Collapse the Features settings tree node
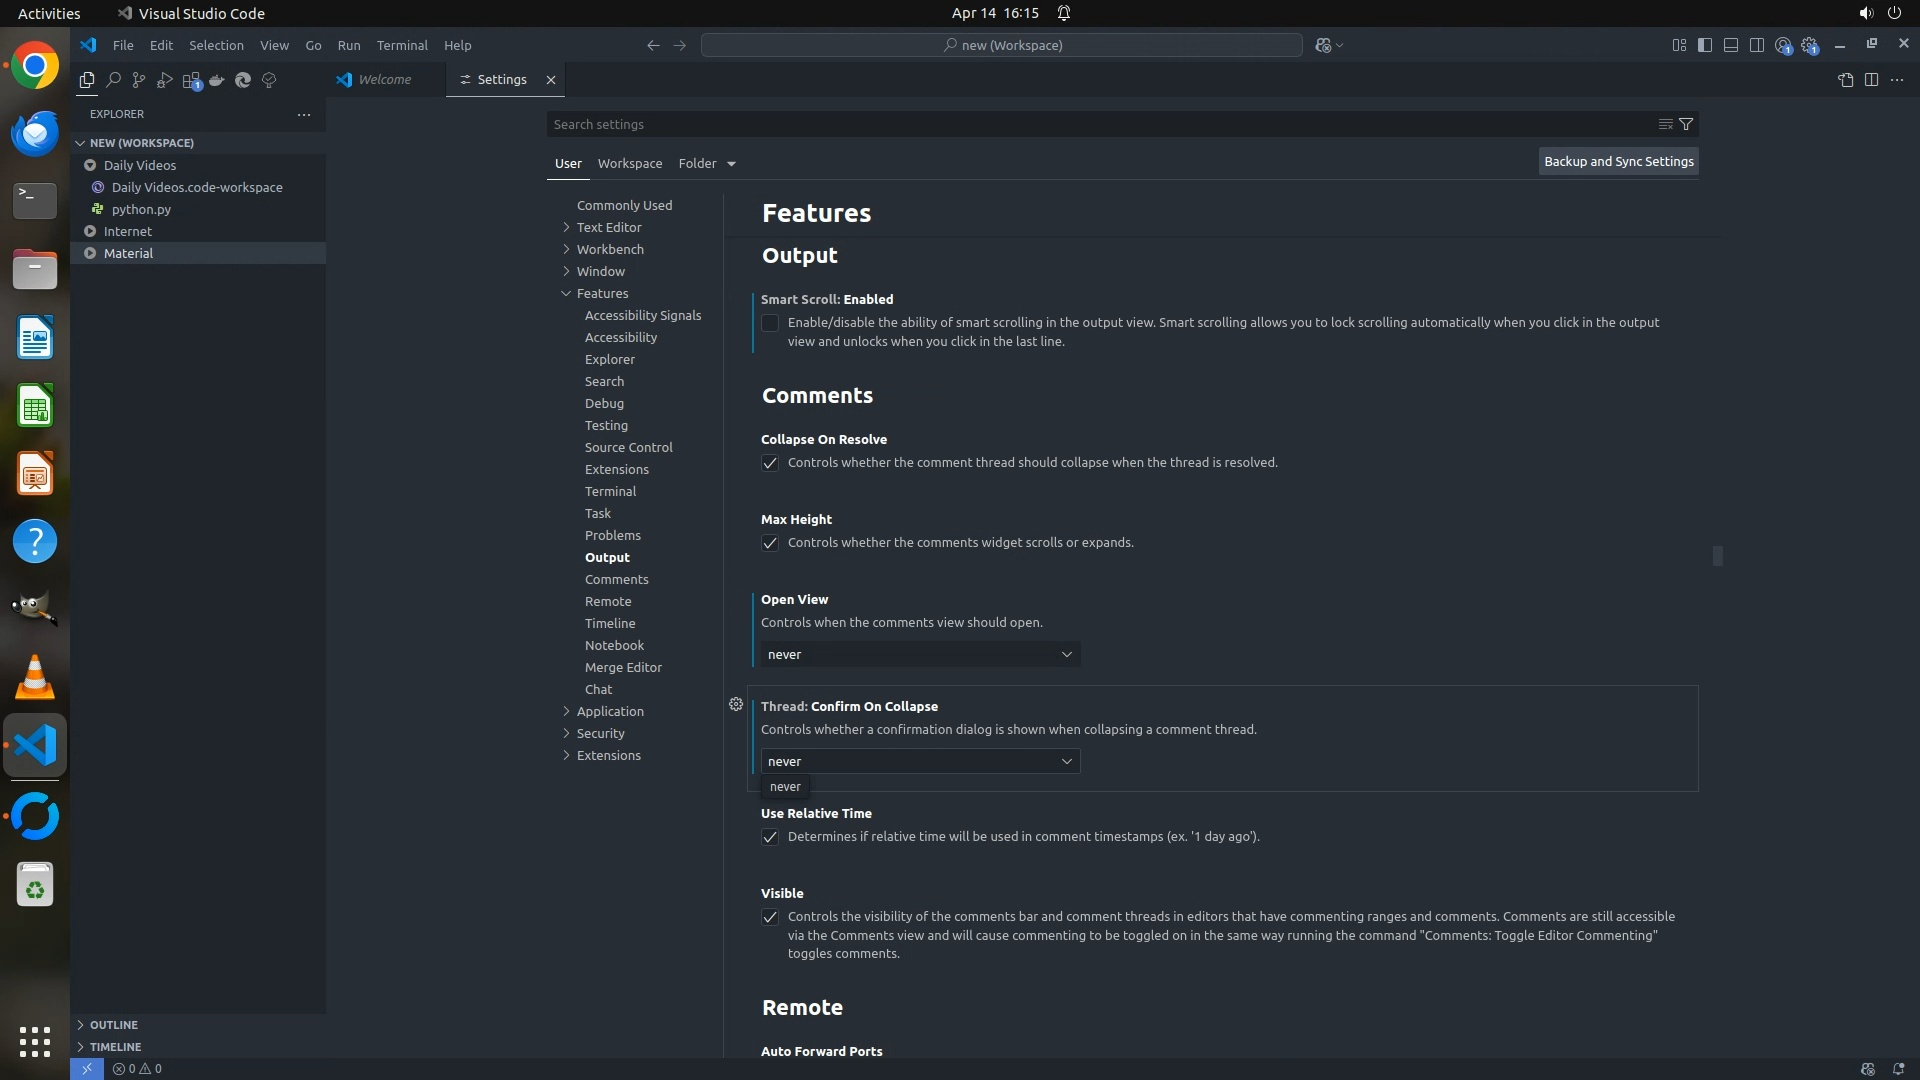This screenshot has height=1080, width=1920. (566, 293)
